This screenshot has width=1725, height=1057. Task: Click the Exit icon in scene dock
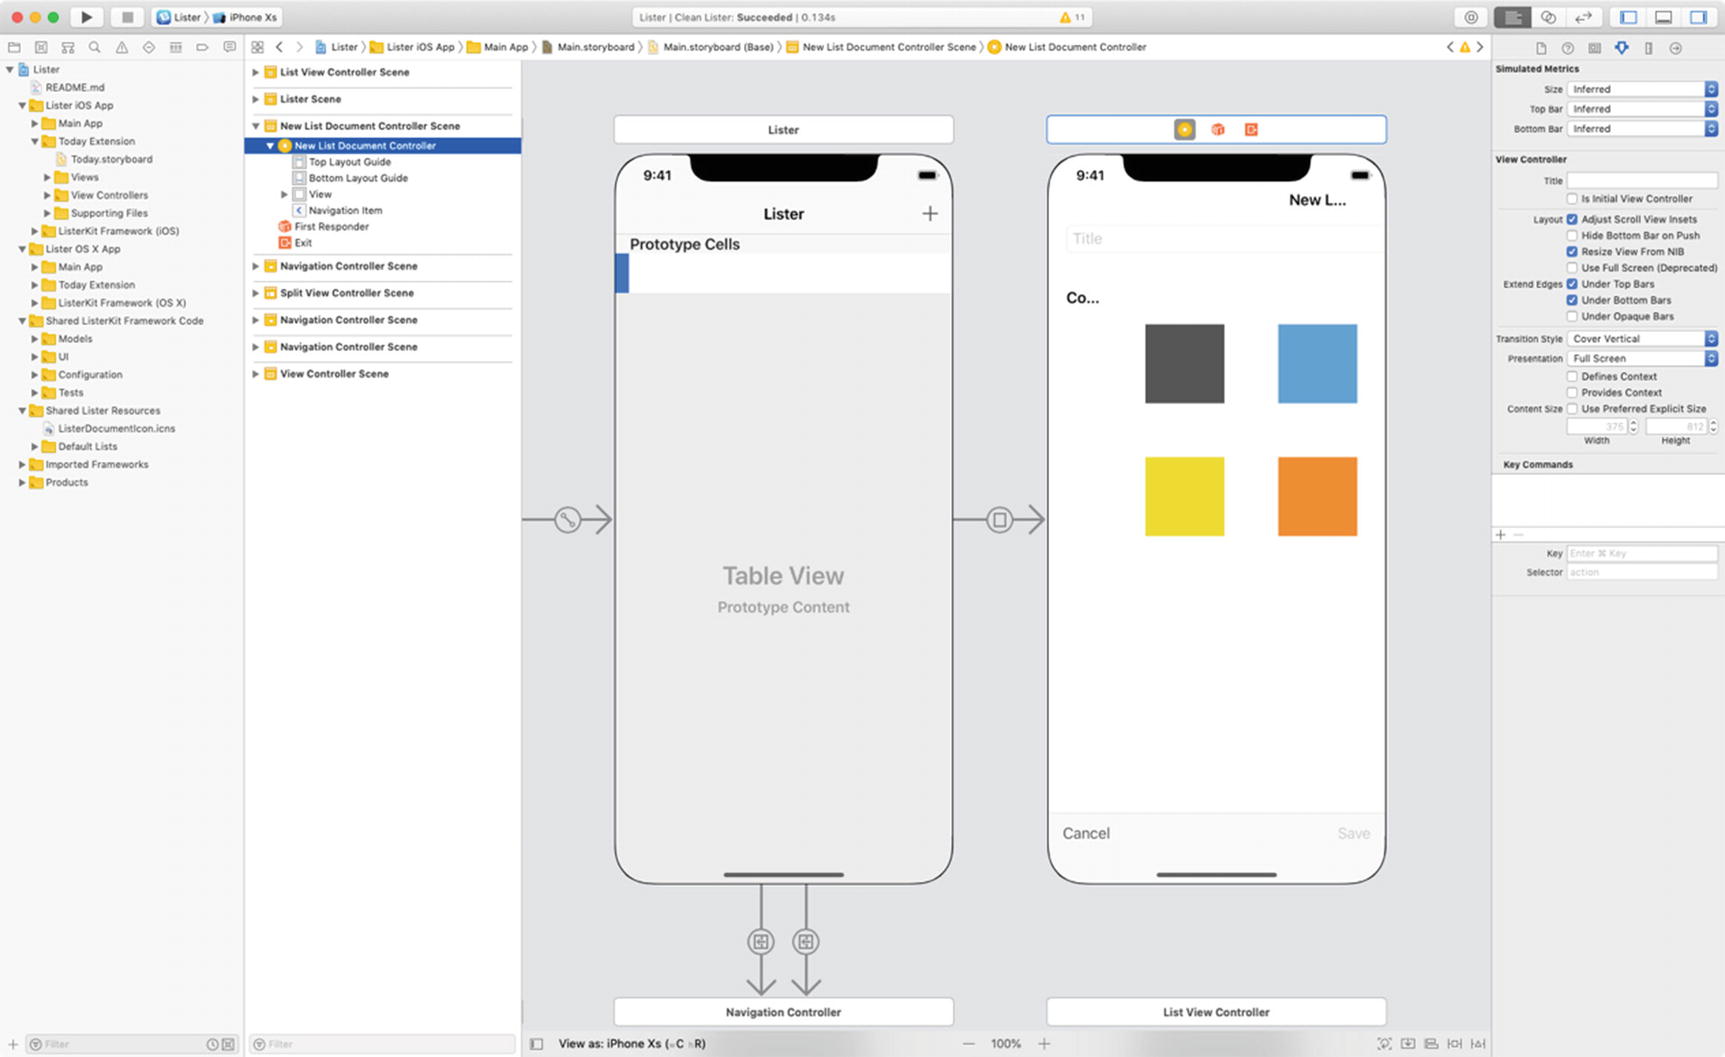[x=1250, y=129]
